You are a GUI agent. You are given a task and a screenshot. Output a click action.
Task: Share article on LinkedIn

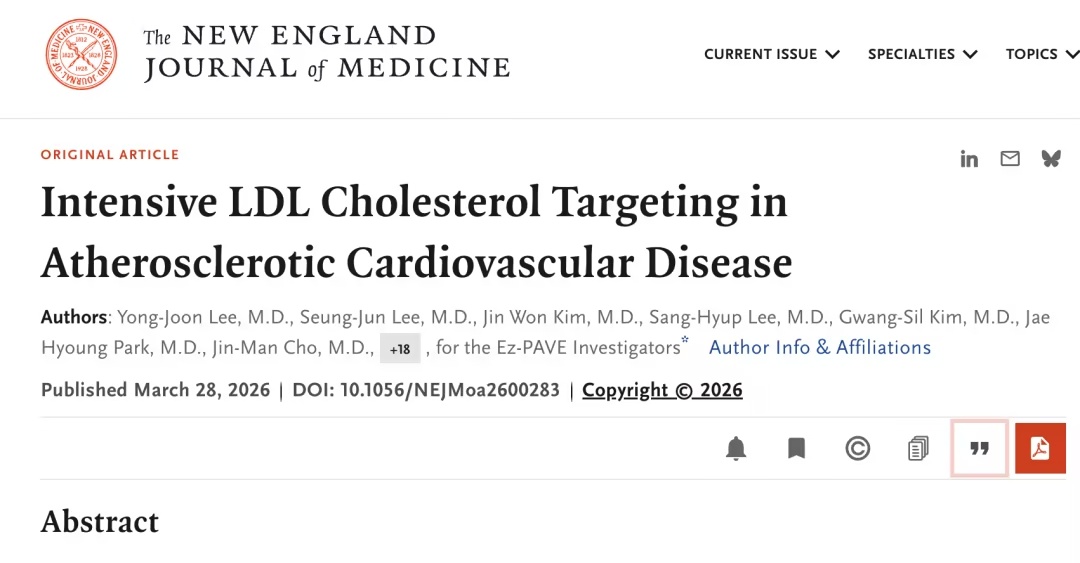coord(969,159)
